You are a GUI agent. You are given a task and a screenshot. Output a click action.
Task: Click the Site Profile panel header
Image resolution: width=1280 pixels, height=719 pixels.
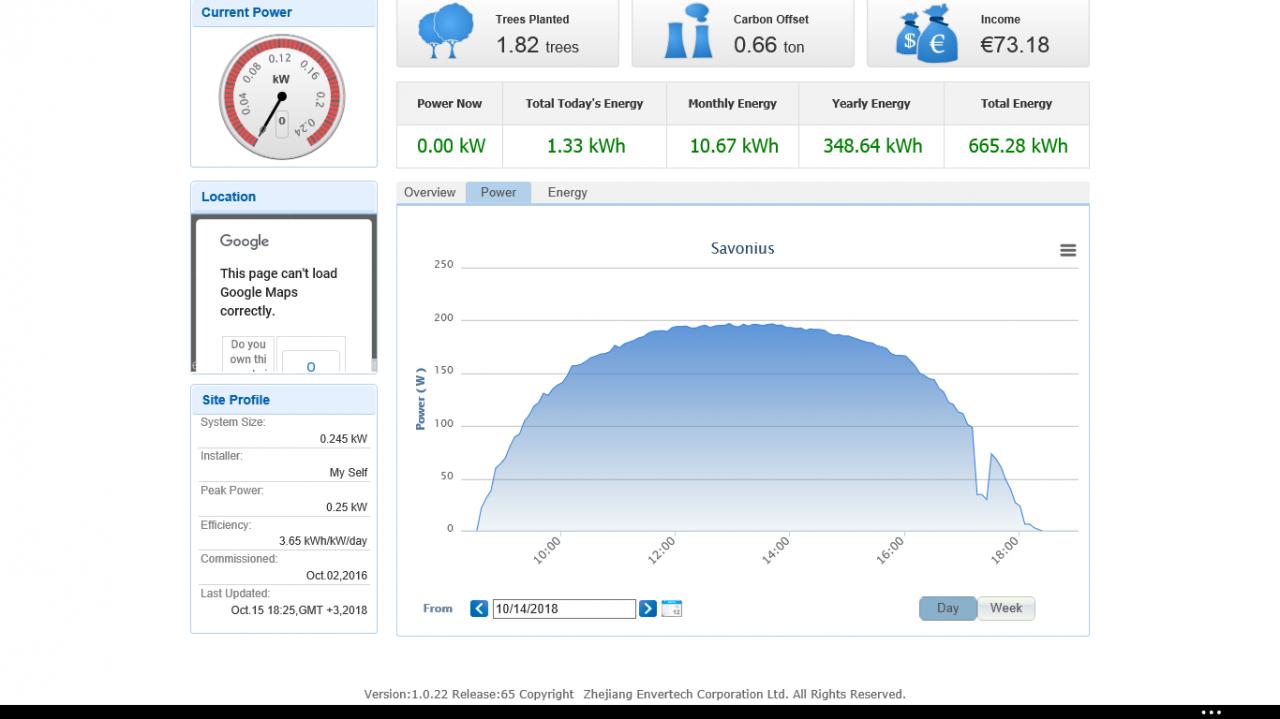284,400
